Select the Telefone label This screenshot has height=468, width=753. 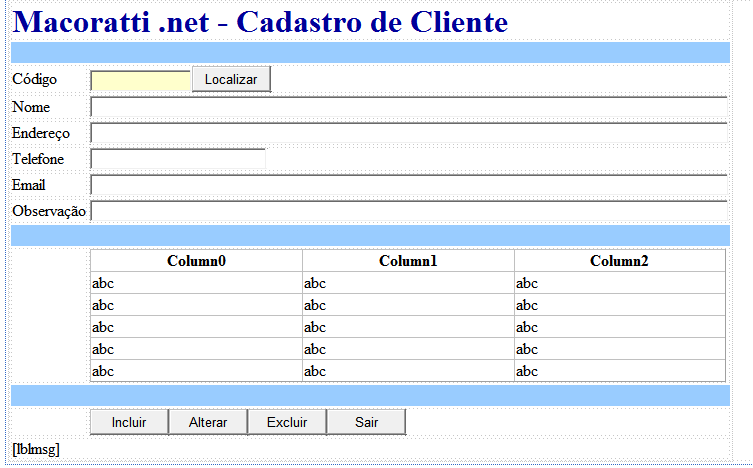(x=38, y=159)
